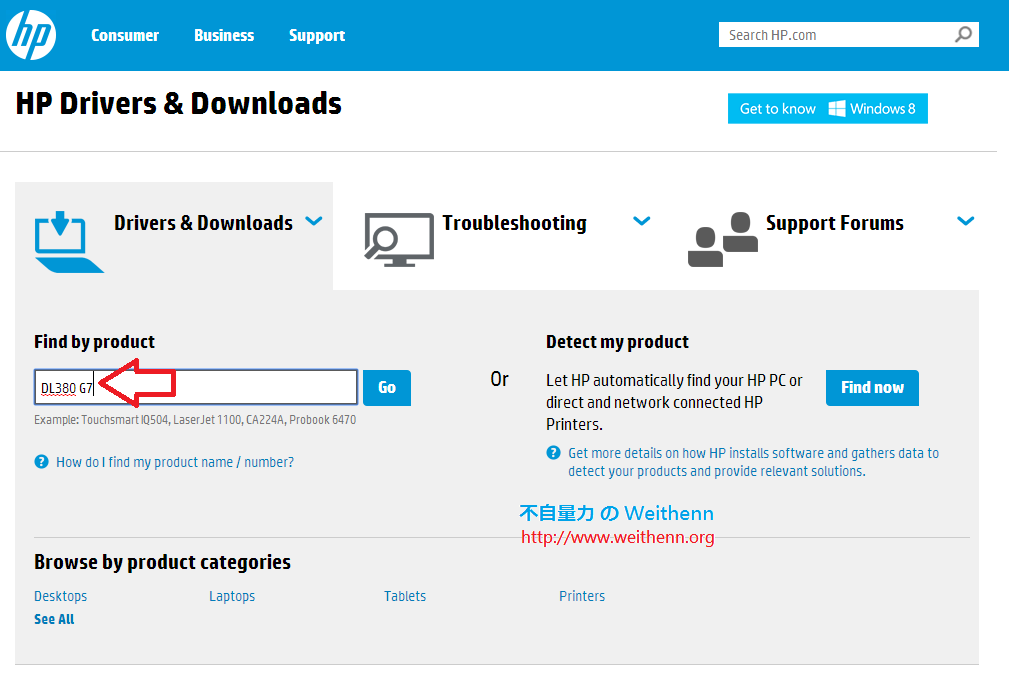
Task: Open the Support menu
Action: (x=316, y=35)
